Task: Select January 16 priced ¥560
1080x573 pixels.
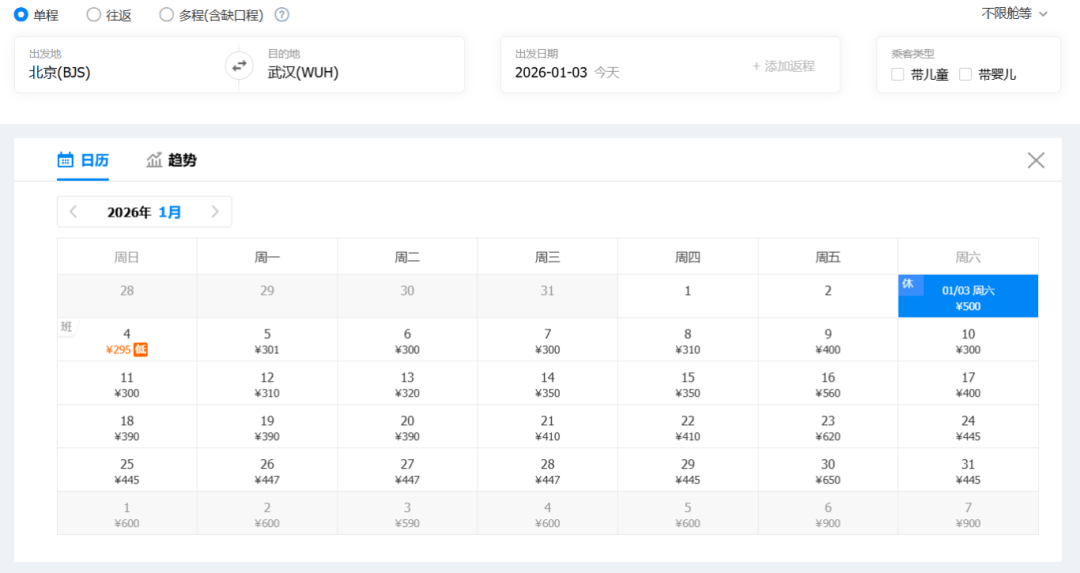Action: [828, 384]
